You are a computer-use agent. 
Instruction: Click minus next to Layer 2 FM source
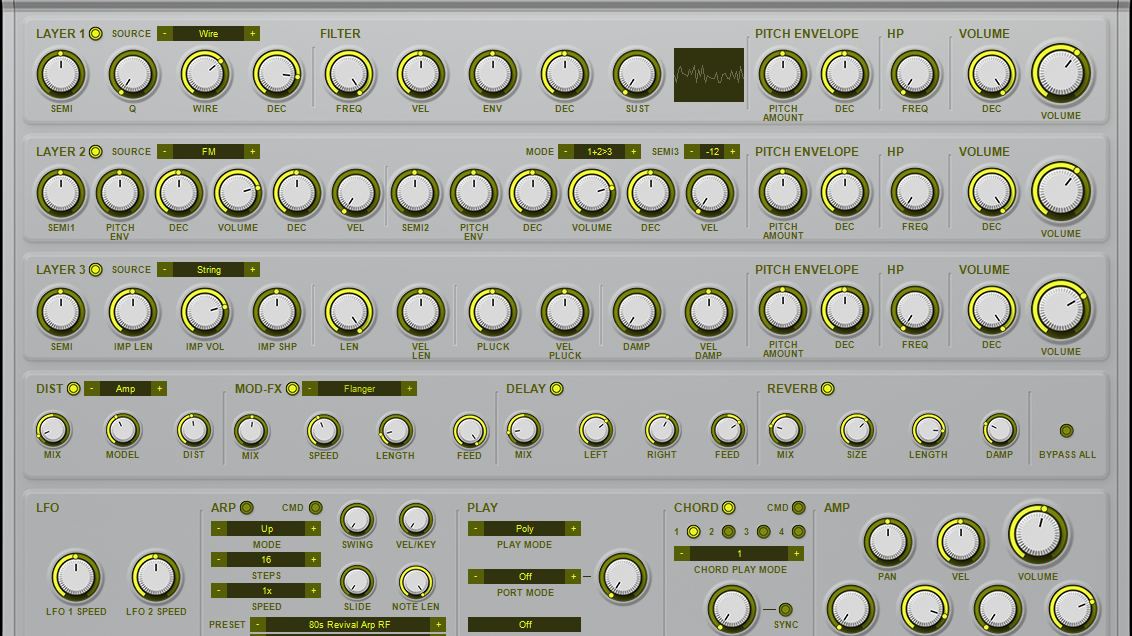(x=165, y=152)
